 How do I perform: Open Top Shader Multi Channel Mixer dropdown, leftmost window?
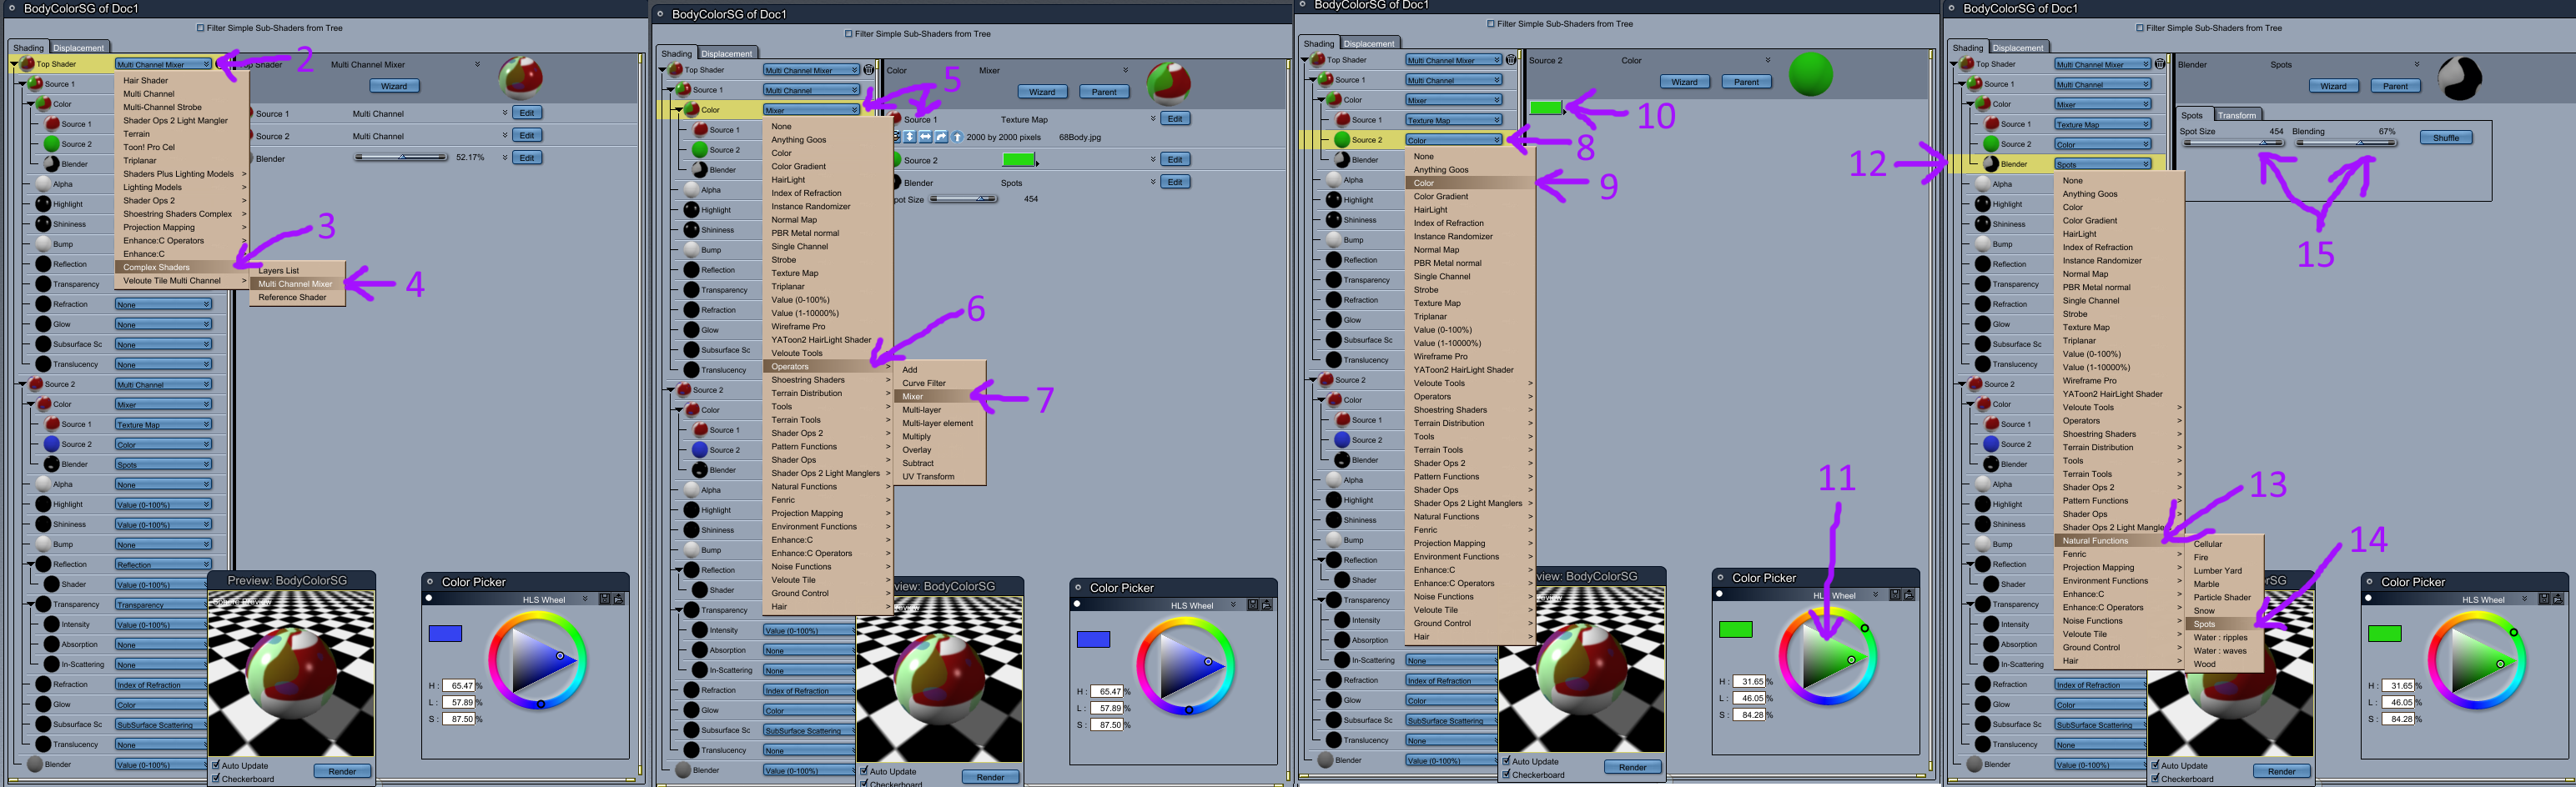pos(163,64)
